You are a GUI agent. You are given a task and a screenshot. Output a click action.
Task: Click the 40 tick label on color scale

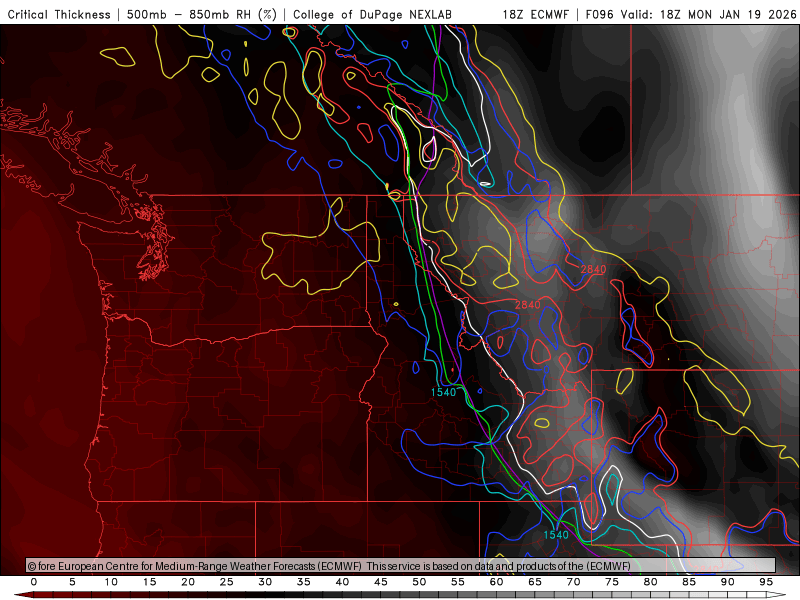[x=342, y=582]
